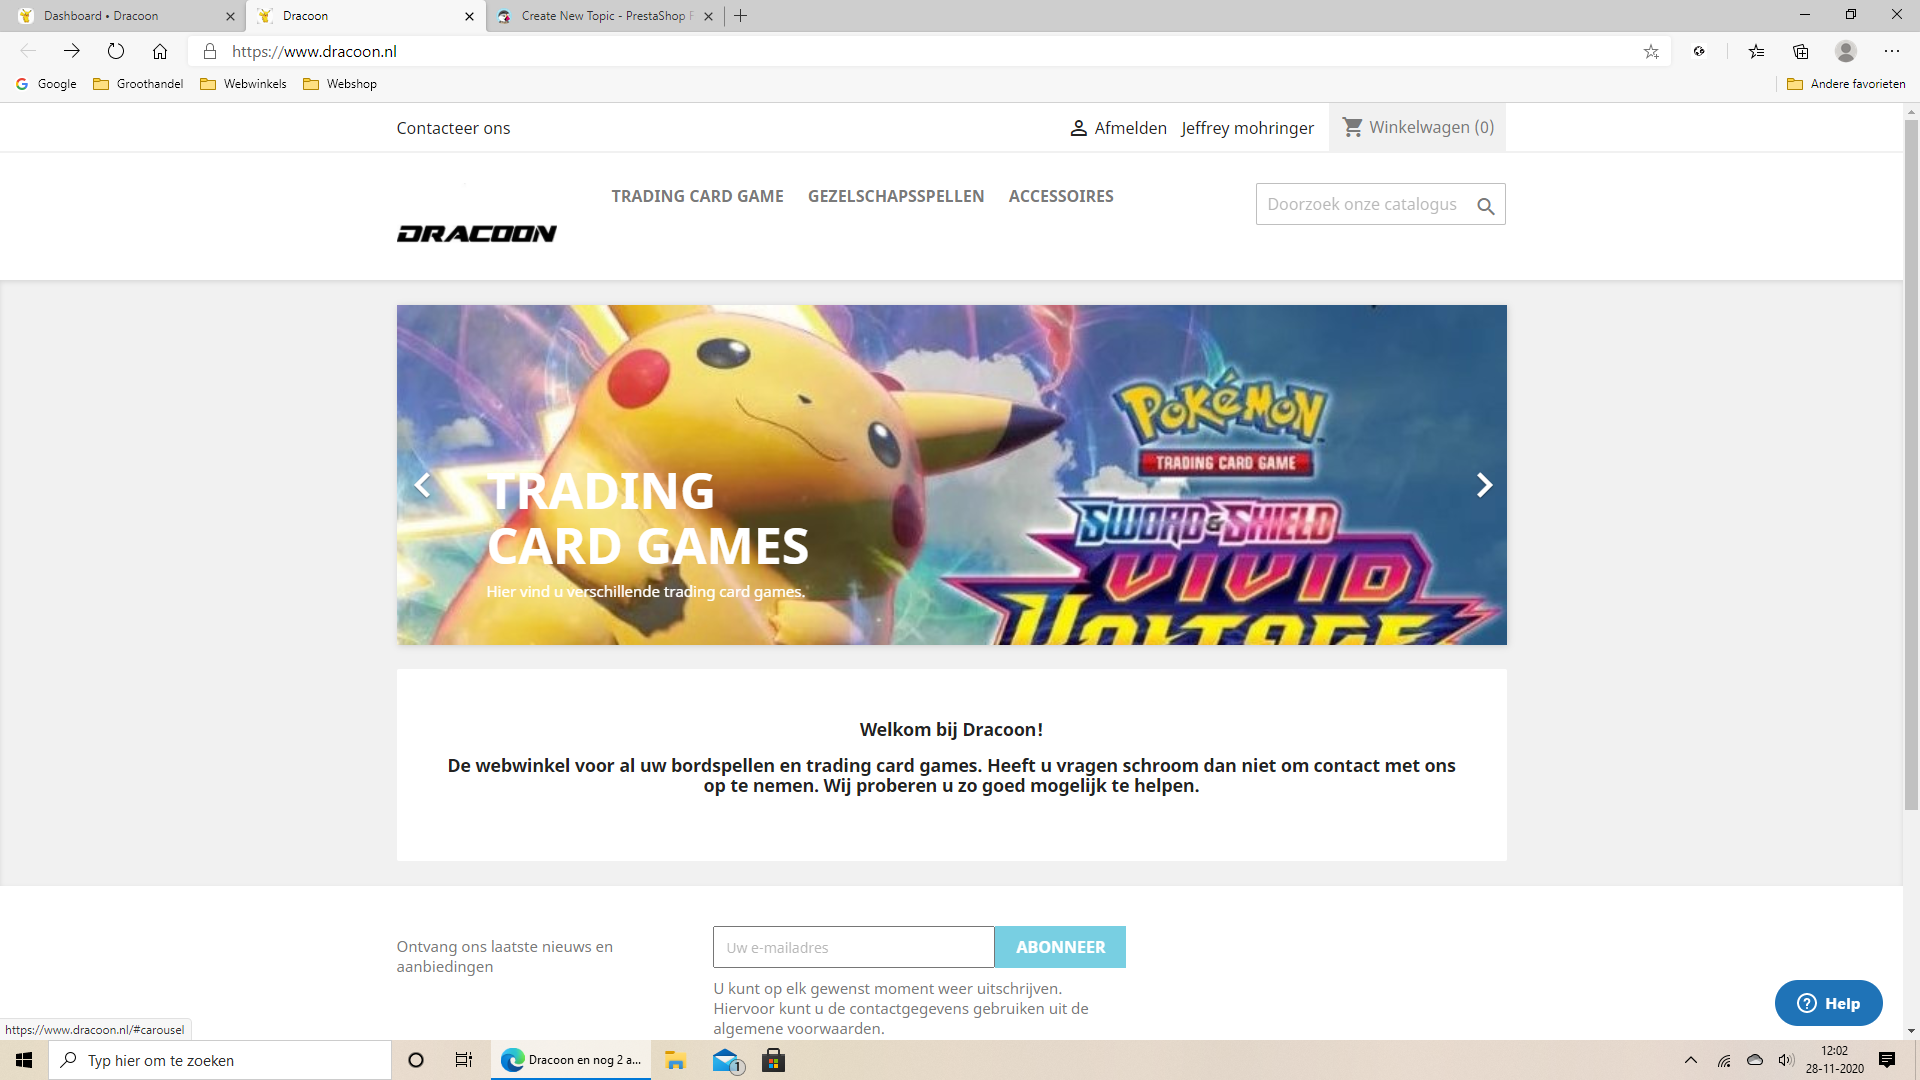This screenshot has height=1080, width=1920.
Task: Click the Contacteer ons link
Action: pos(453,128)
